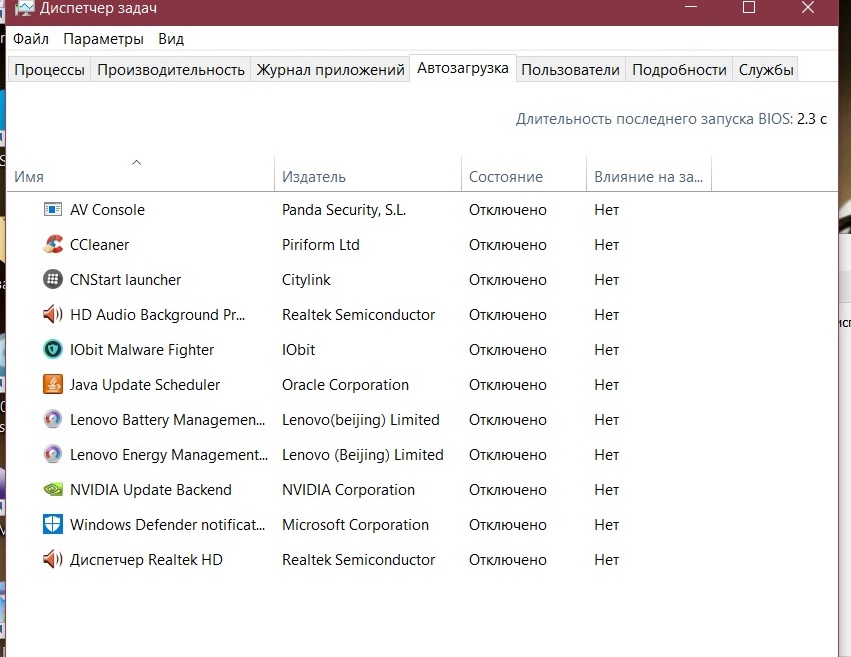Click Отключено status in the CCleaner row
This screenshot has height=657, width=851.
point(508,245)
